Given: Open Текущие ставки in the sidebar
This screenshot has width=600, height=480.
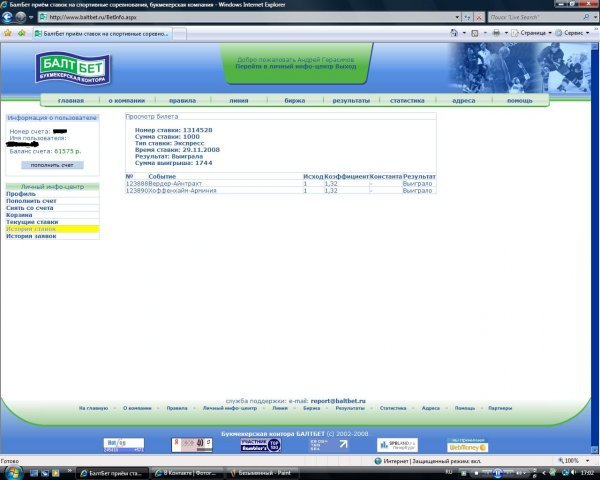Looking at the screenshot, I should point(32,222).
